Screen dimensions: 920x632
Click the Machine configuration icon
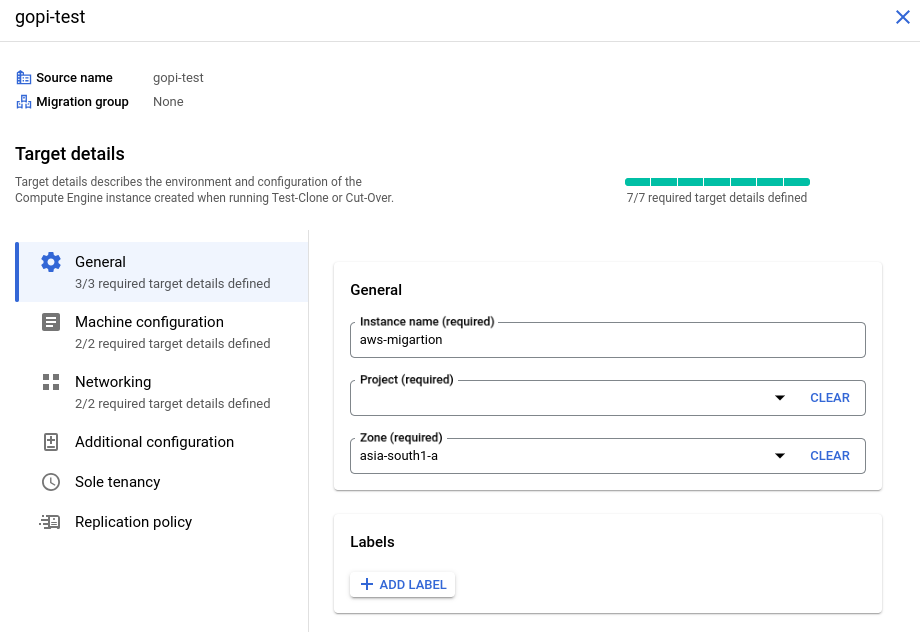point(51,322)
